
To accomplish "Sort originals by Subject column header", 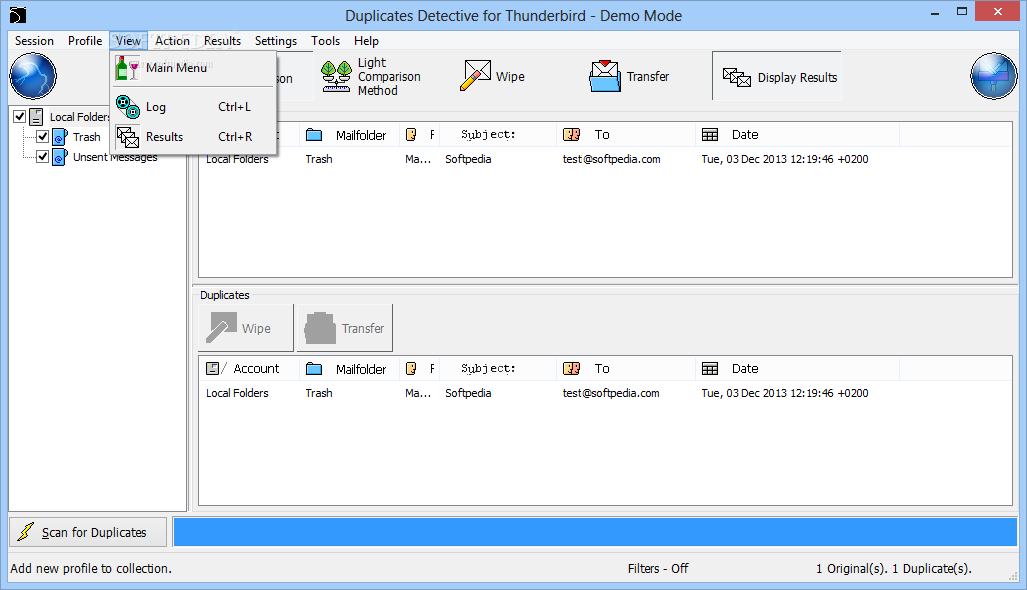I will (x=497, y=134).
